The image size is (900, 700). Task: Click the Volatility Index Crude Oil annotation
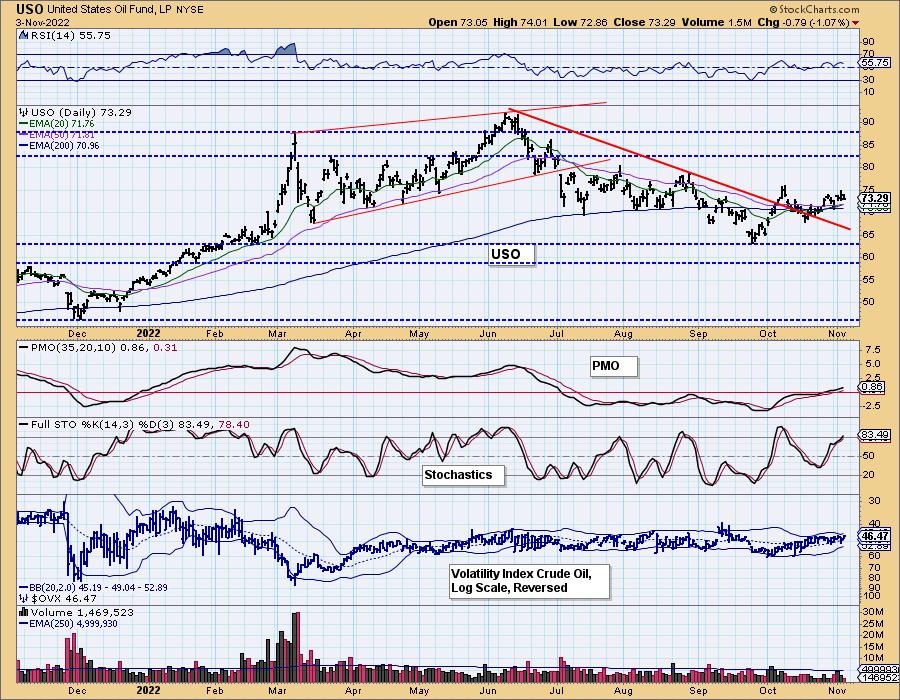click(529, 581)
